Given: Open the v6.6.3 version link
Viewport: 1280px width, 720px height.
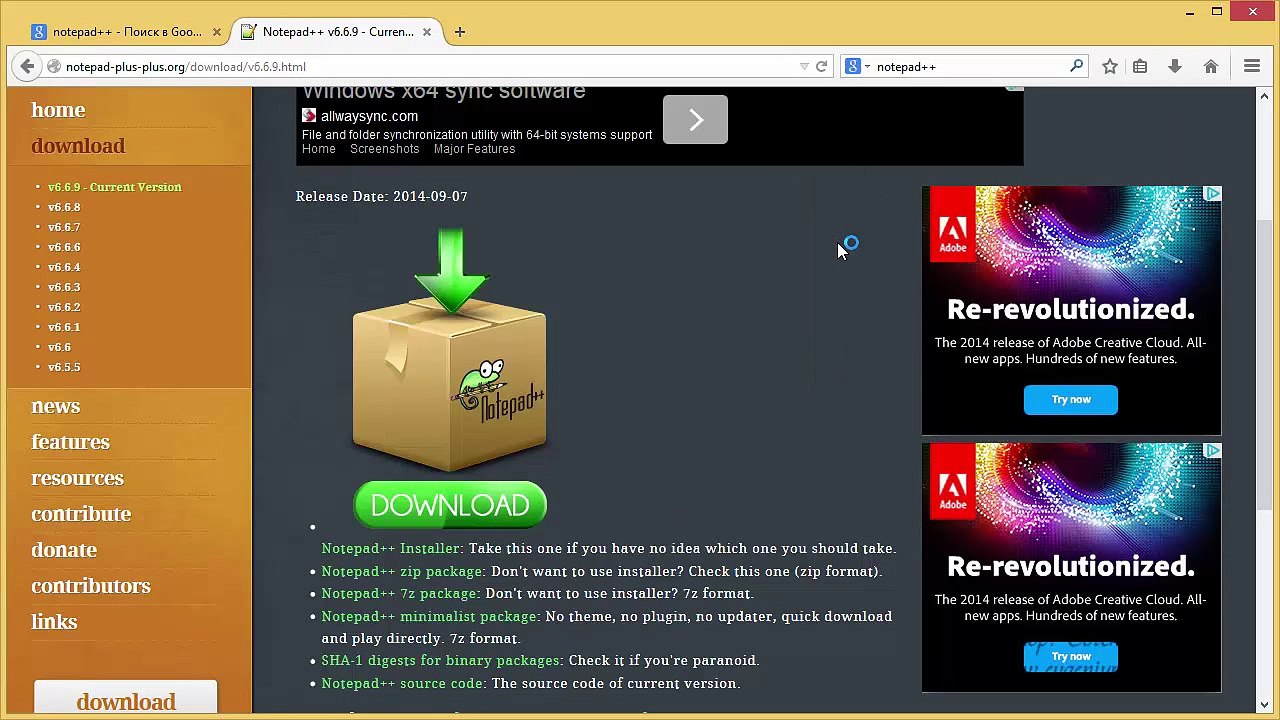Looking at the screenshot, I should 64,287.
